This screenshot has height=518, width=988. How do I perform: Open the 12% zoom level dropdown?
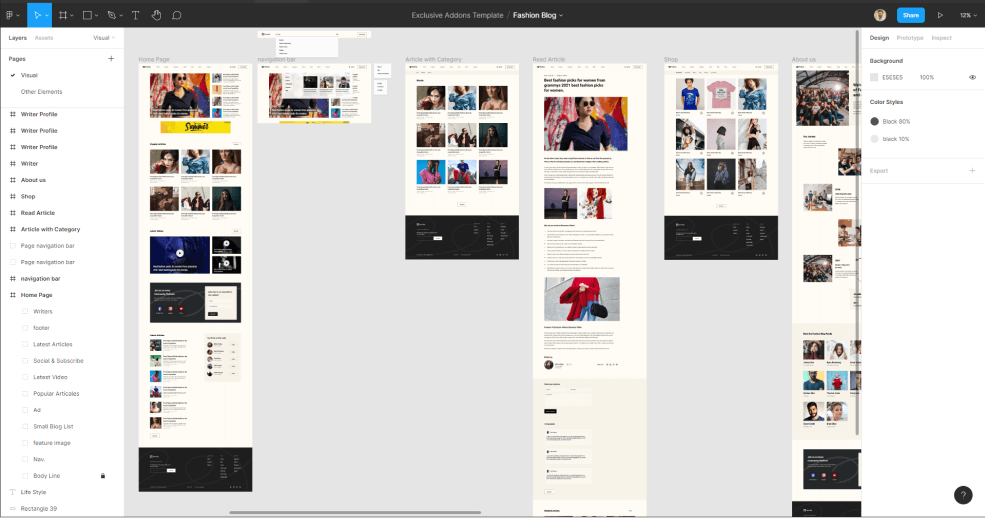coord(968,15)
